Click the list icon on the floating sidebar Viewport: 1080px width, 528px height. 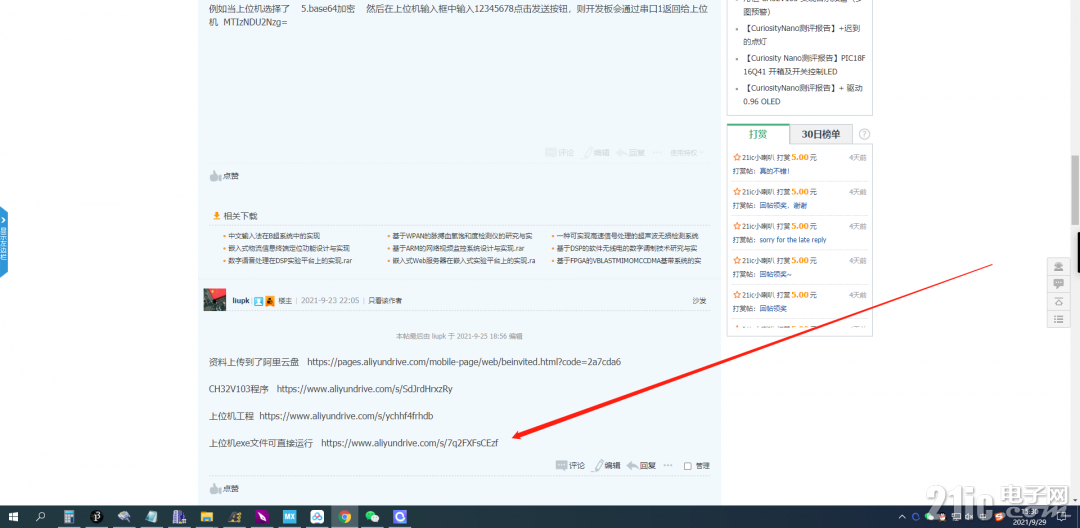(x=1059, y=319)
